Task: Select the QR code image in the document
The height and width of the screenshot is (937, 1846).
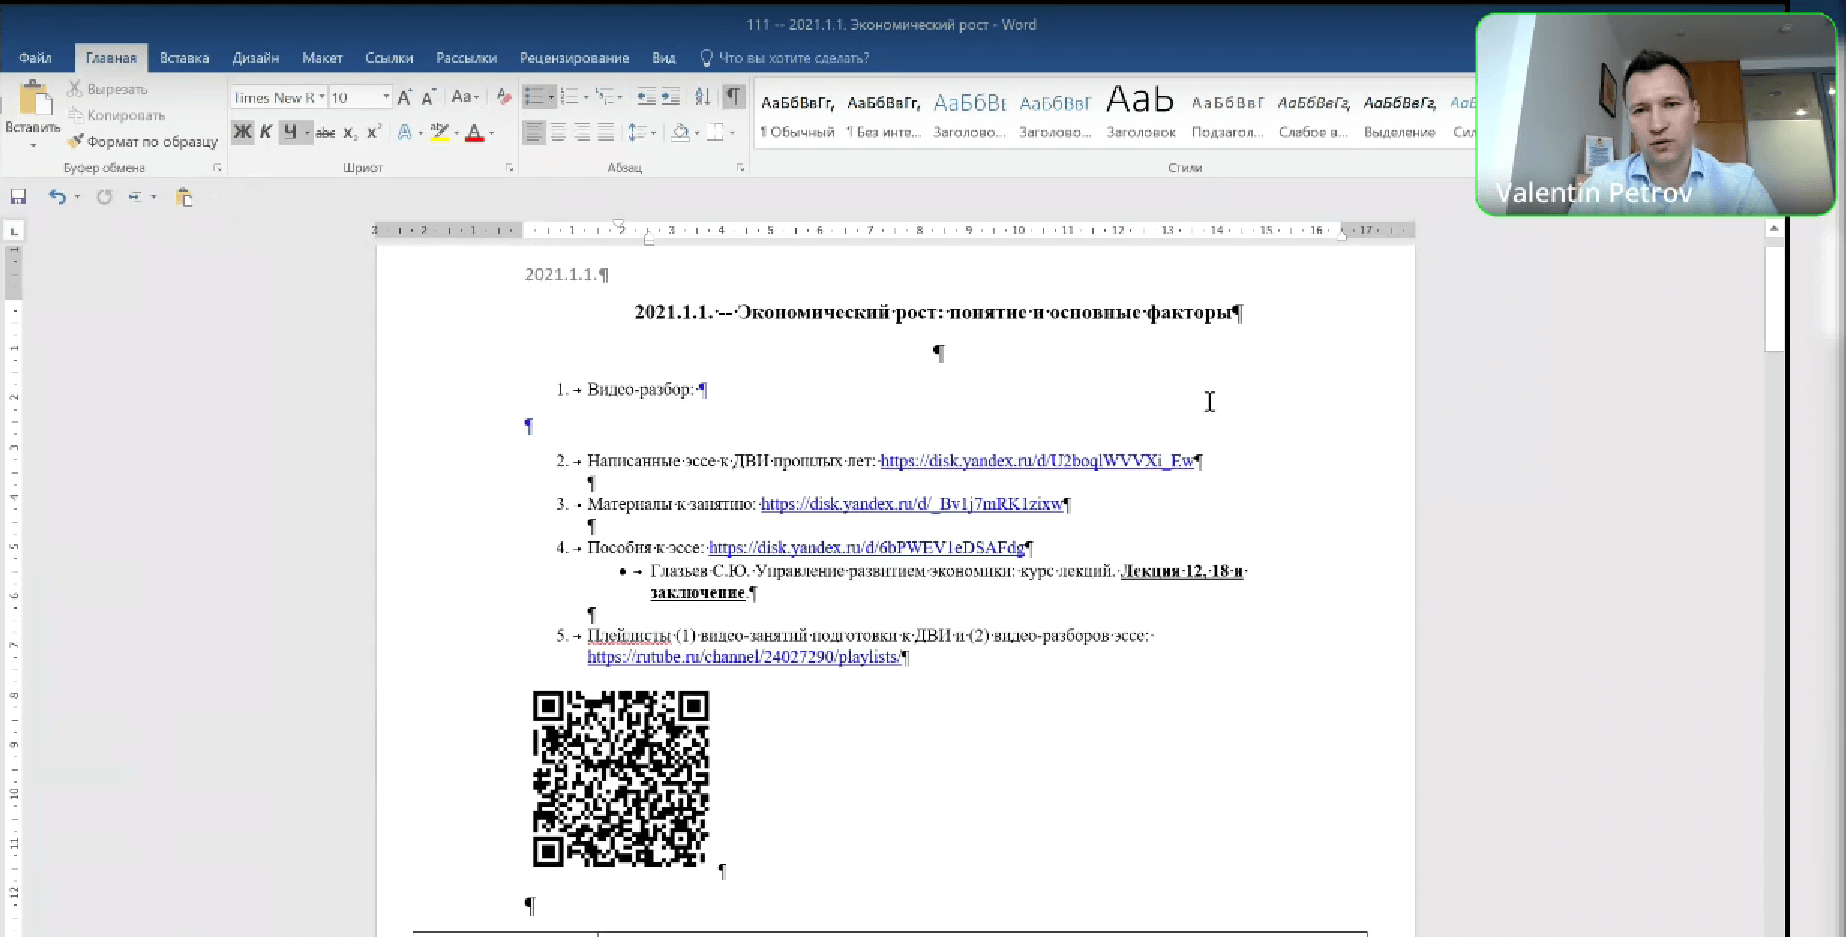Action: 621,778
